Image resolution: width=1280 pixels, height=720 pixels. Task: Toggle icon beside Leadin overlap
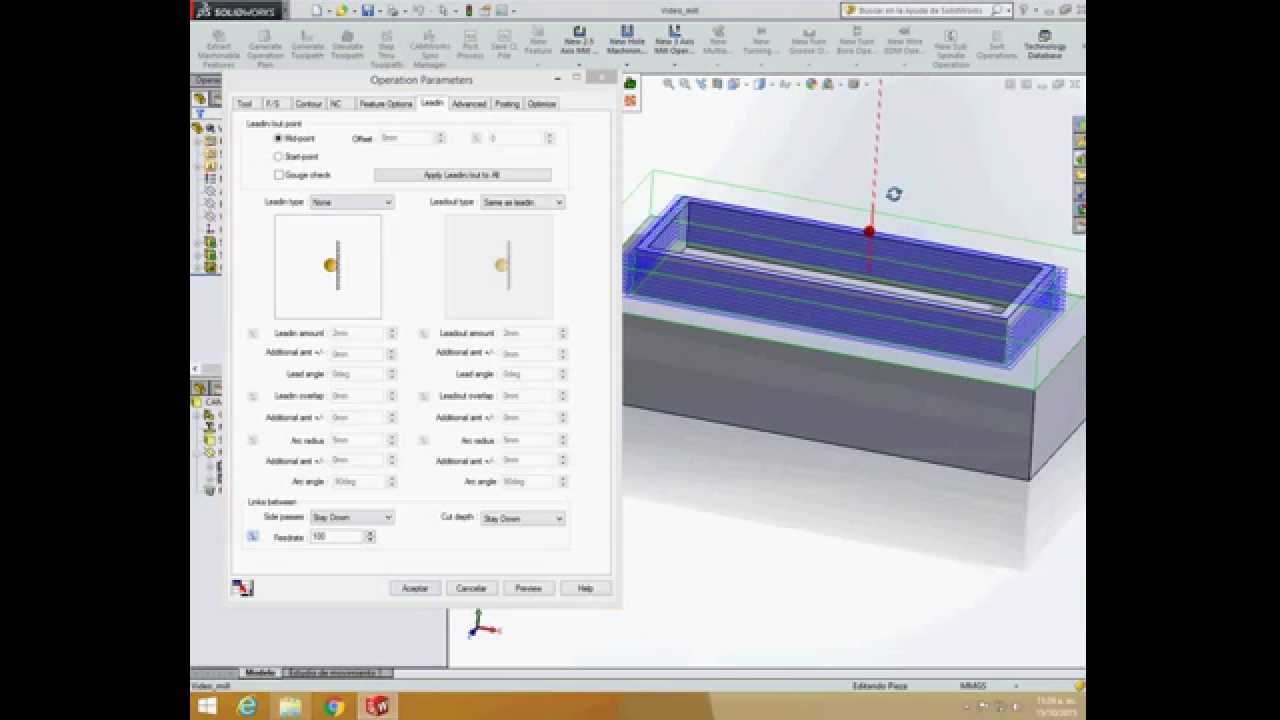pyautogui.click(x=253, y=396)
